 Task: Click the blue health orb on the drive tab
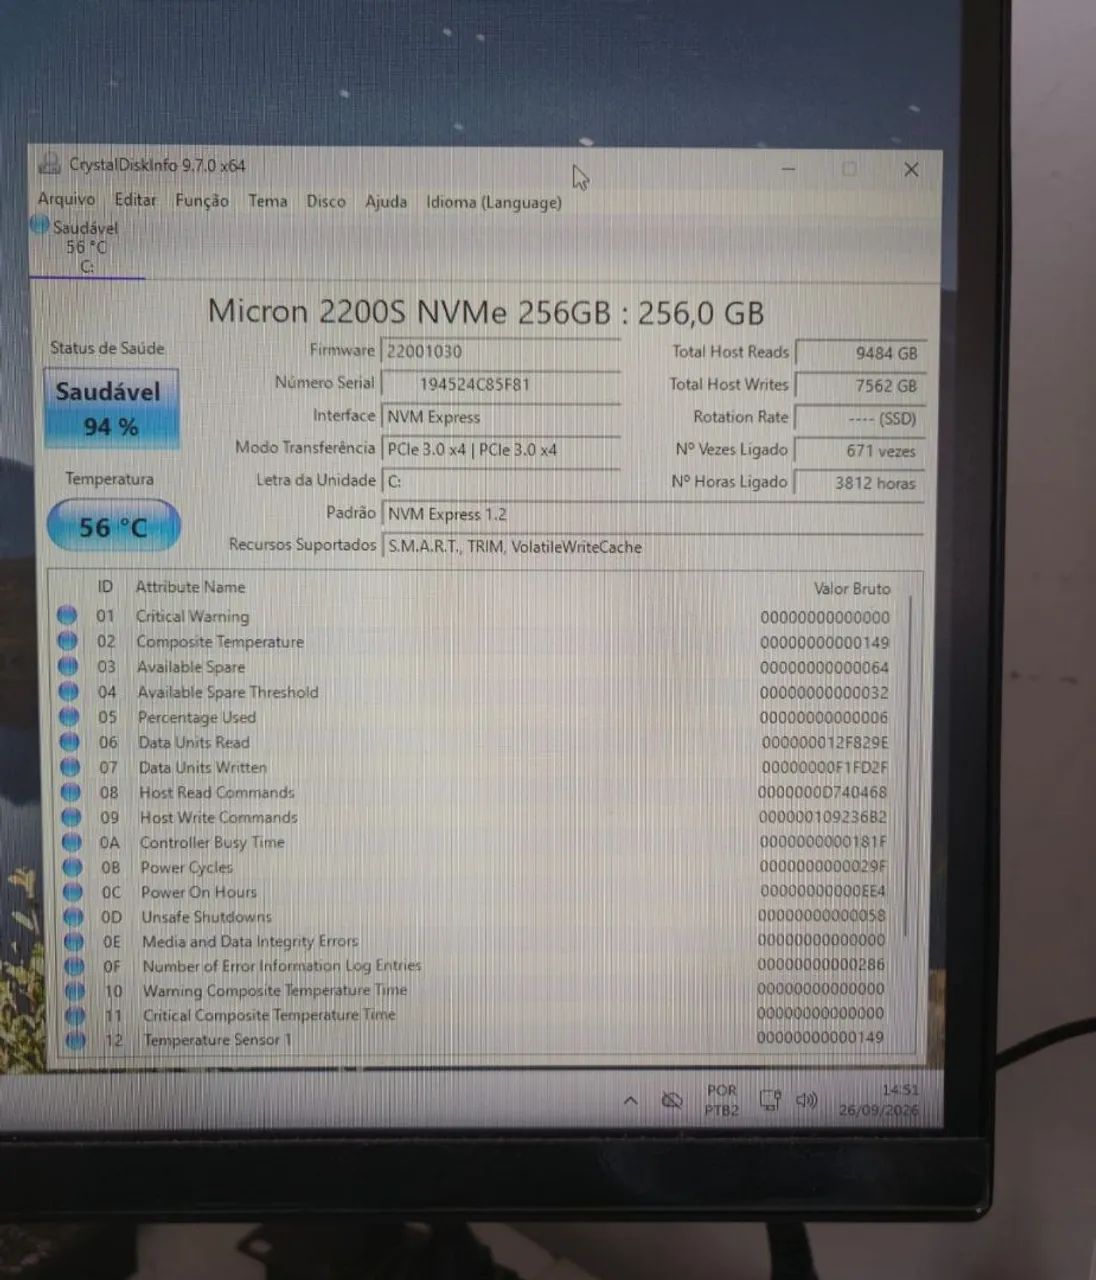pyautogui.click(x=40, y=226)
